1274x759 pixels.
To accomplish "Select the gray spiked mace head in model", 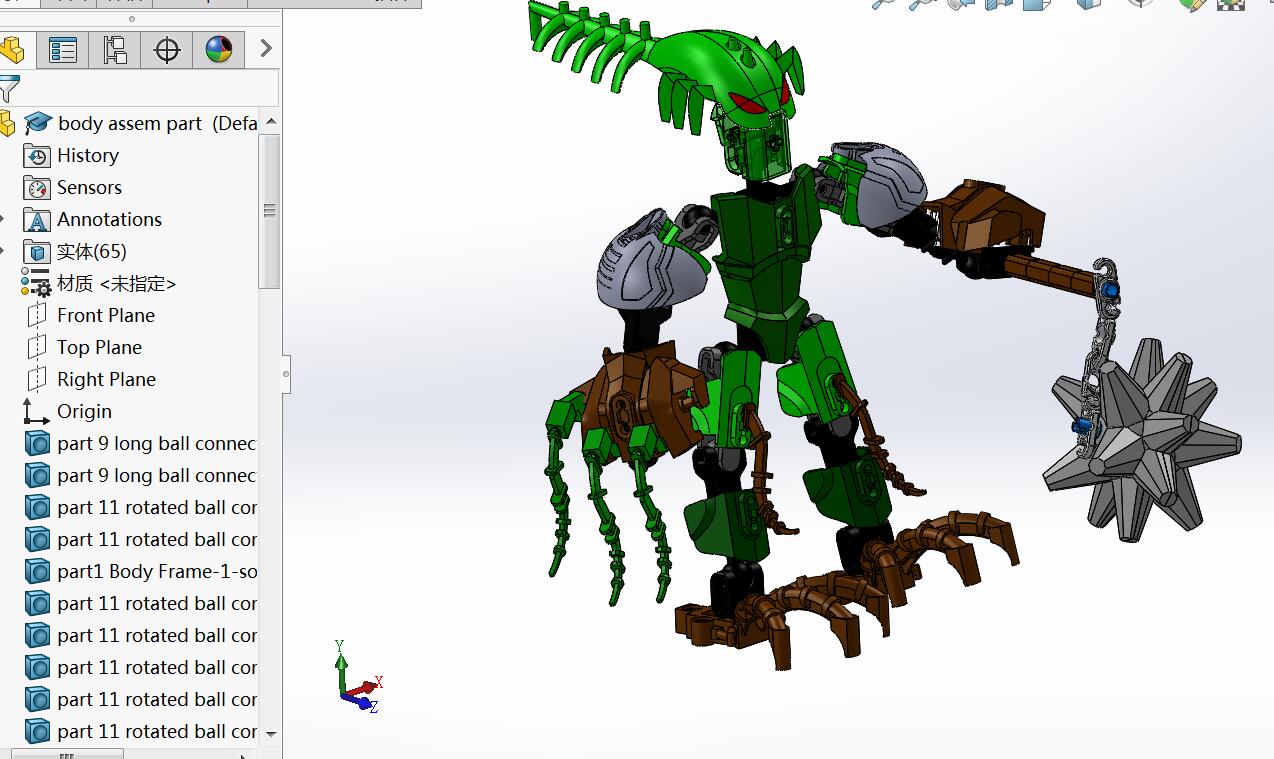I will tap(1142, 439).
